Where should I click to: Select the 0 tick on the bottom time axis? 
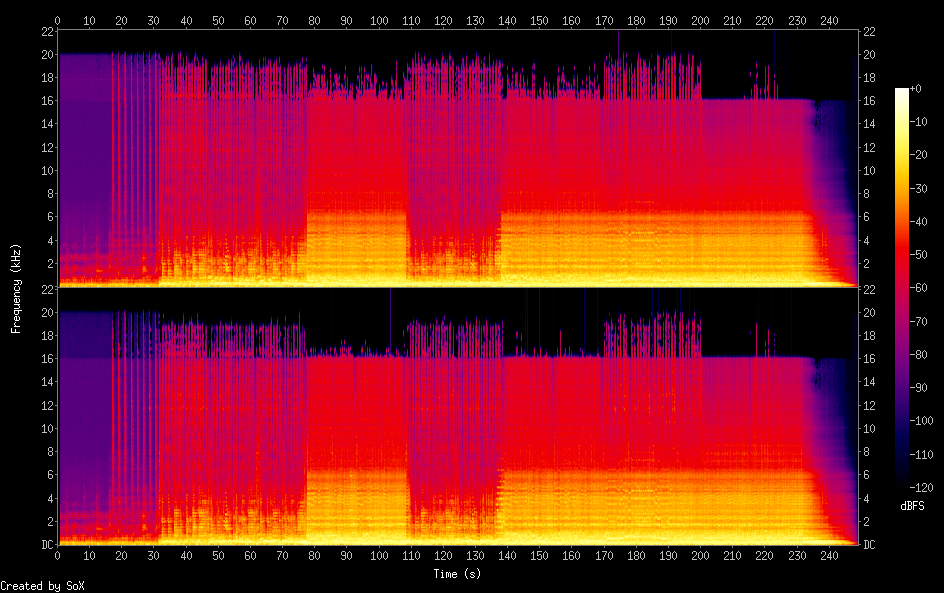click(58, 555)
